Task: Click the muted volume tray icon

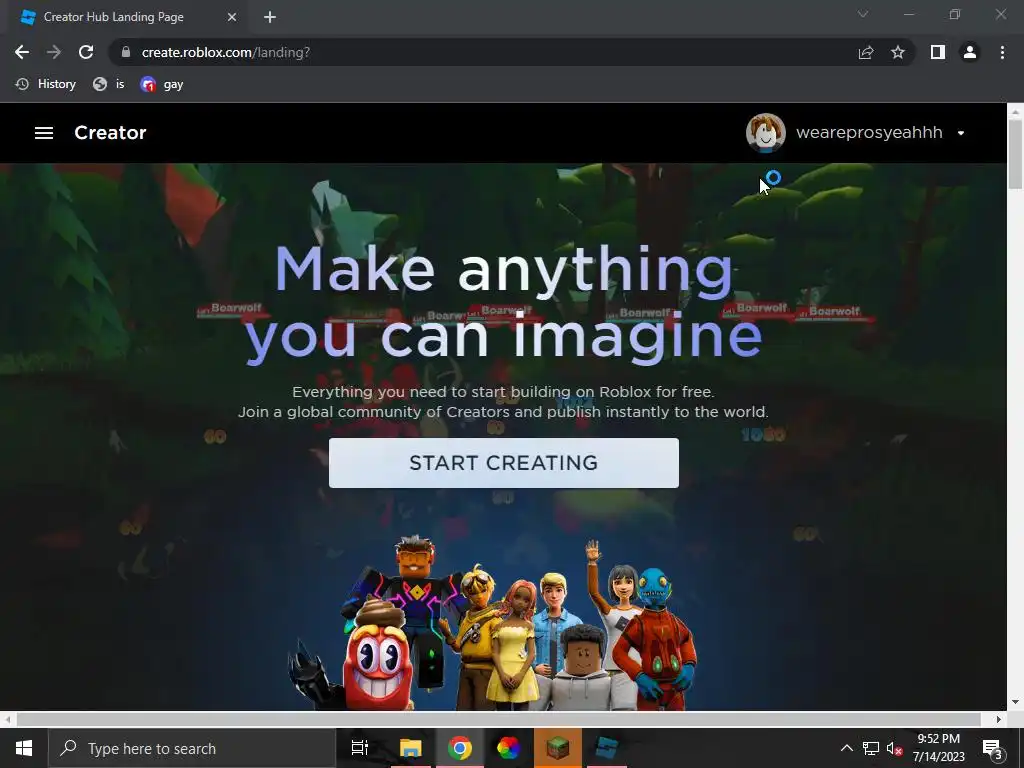Action: pyautogui.click(x=895, y=748)
